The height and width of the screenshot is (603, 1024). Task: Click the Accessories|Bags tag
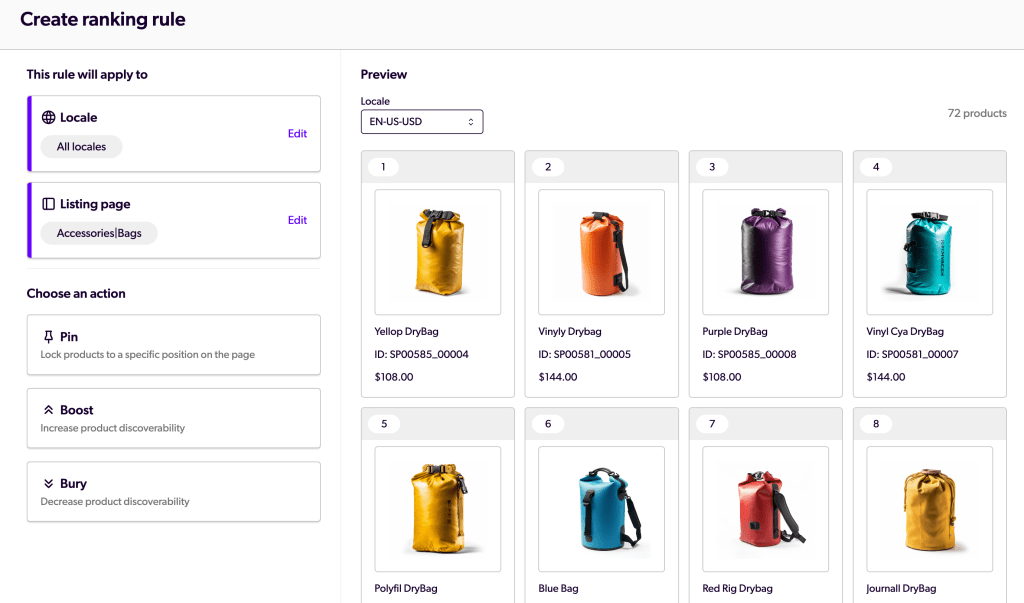pos(99,233)
